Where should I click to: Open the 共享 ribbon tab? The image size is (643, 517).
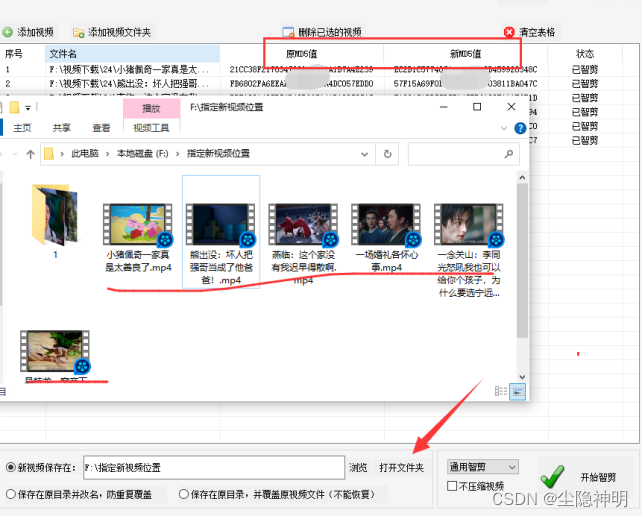(62, 128)
